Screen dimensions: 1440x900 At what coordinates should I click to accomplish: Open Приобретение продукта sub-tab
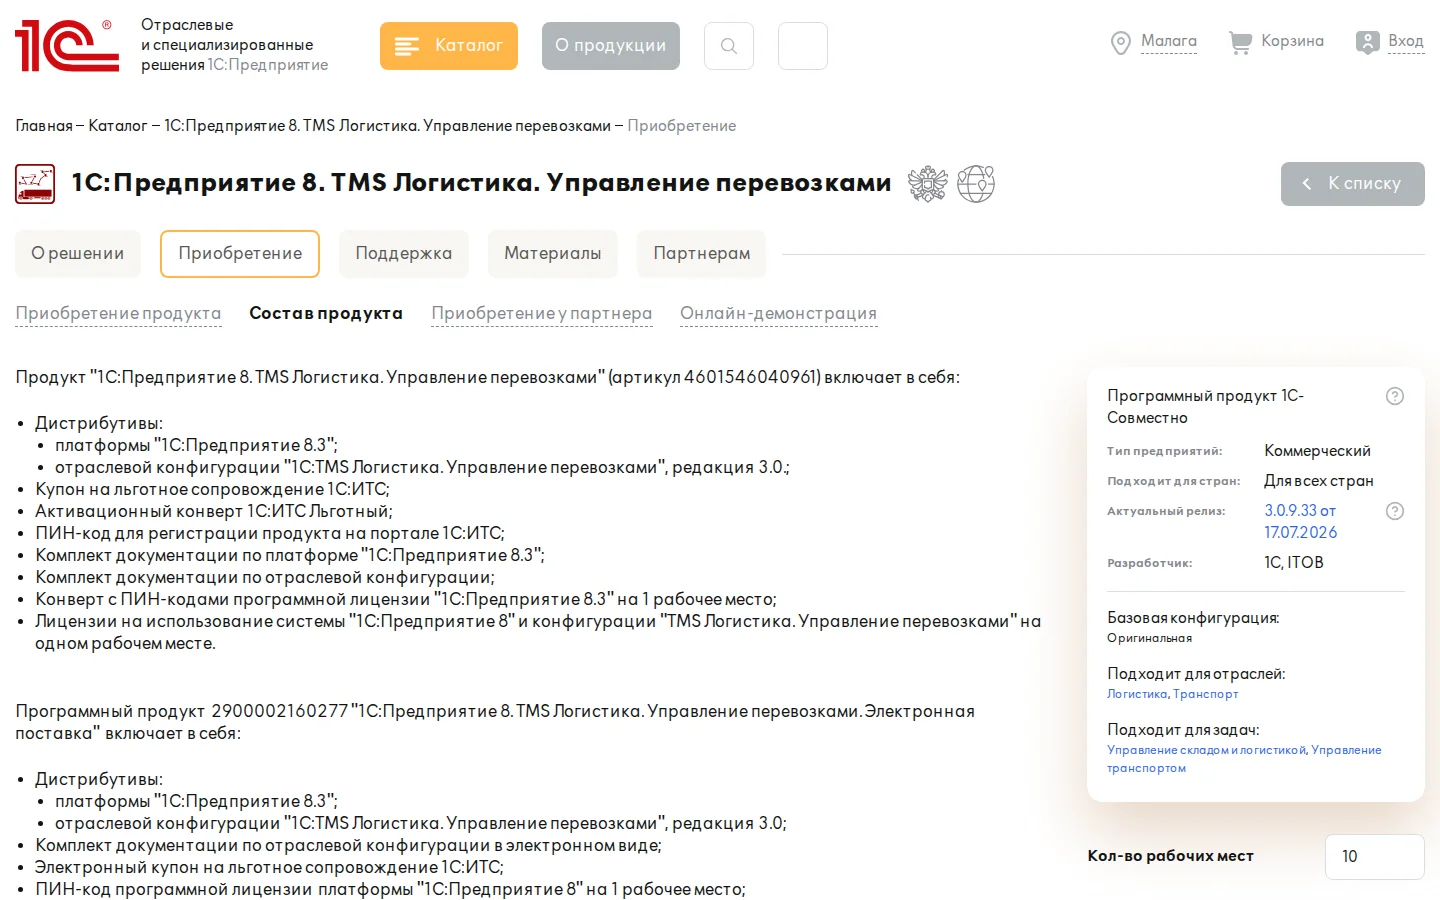pos(118,314)
